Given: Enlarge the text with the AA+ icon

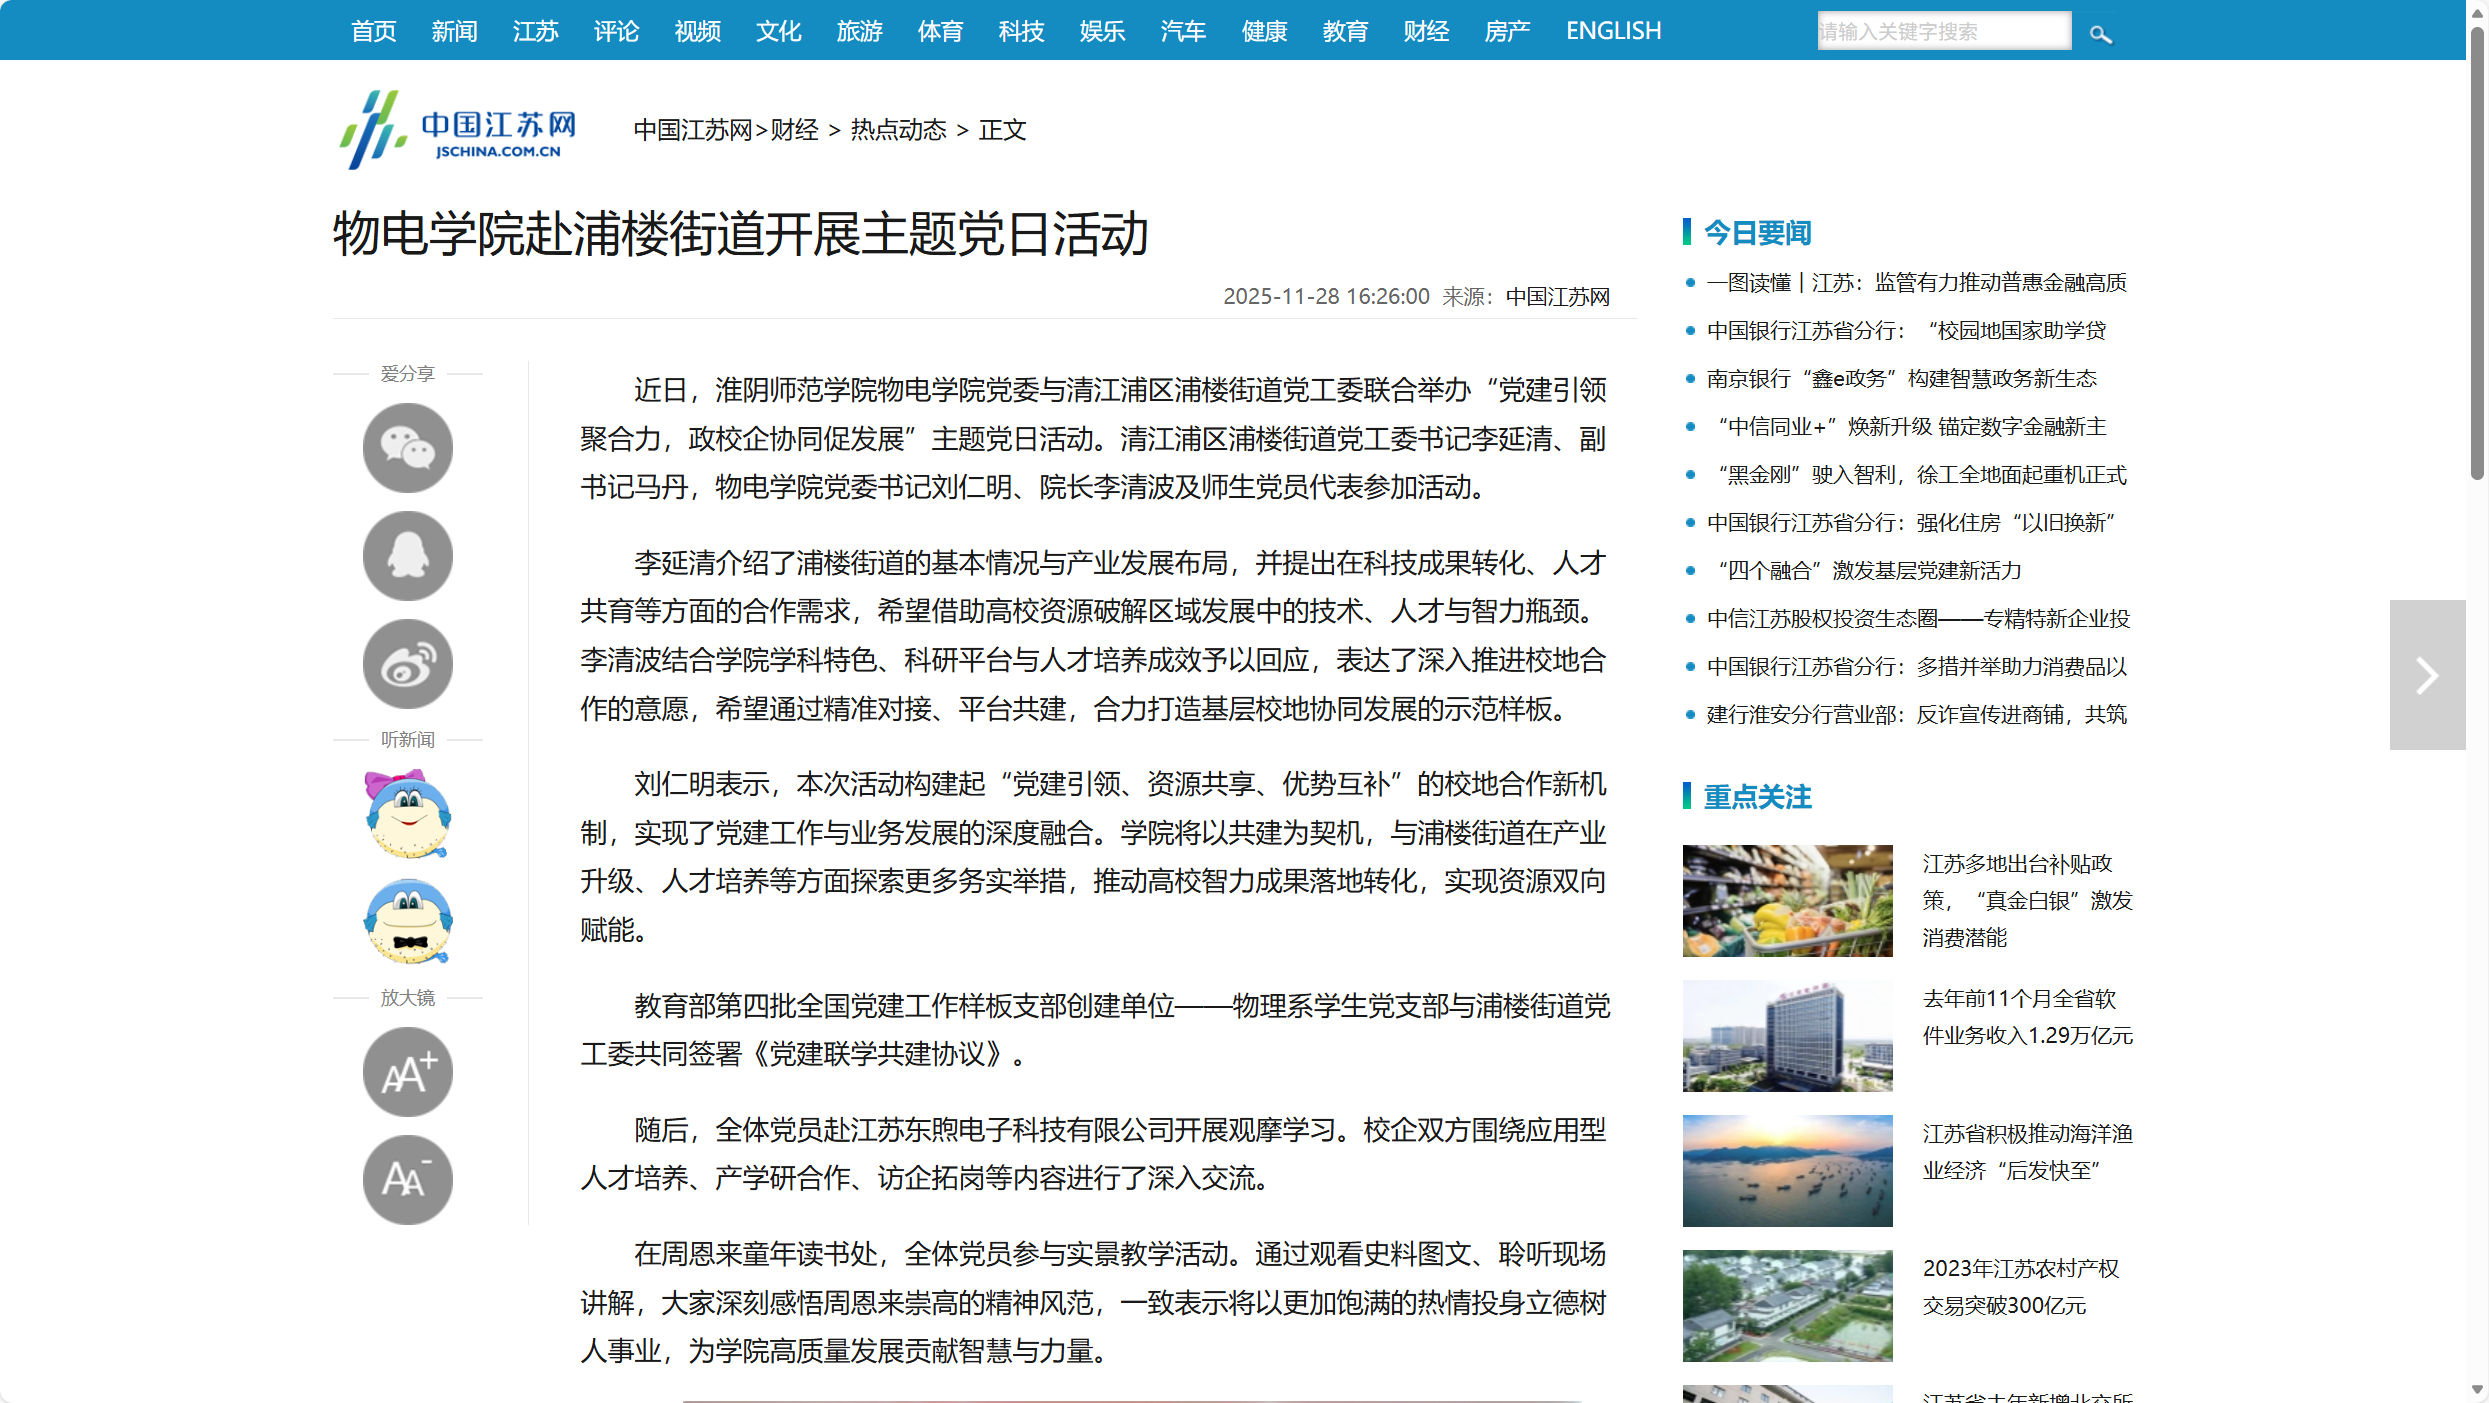Looking at the screenshot, I should (x=407, y=1071).
